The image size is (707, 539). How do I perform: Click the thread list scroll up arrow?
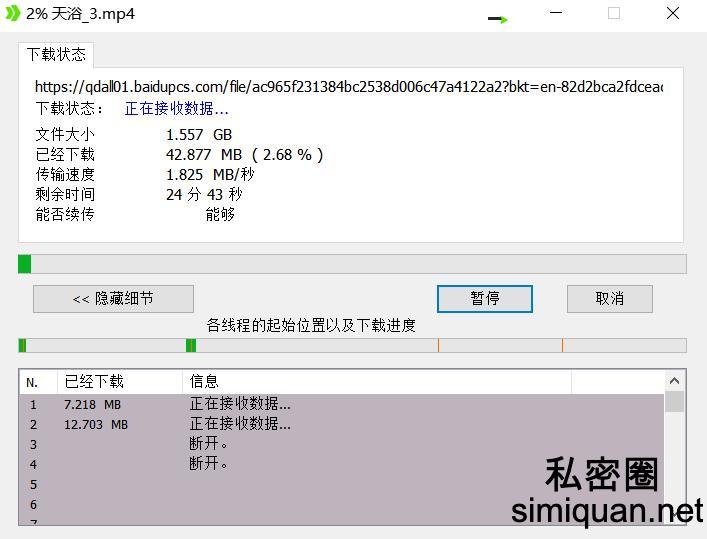click(675, 381)
